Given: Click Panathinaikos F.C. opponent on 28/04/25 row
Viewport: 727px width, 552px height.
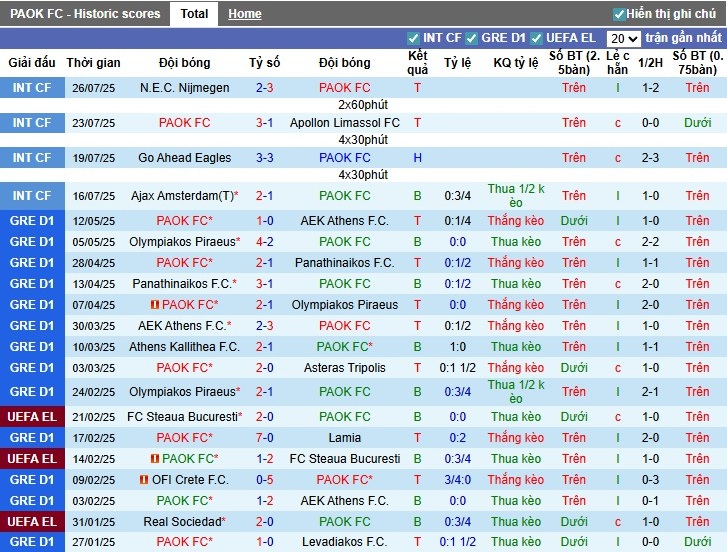Looking at the screenshot, I should [344, 263].
